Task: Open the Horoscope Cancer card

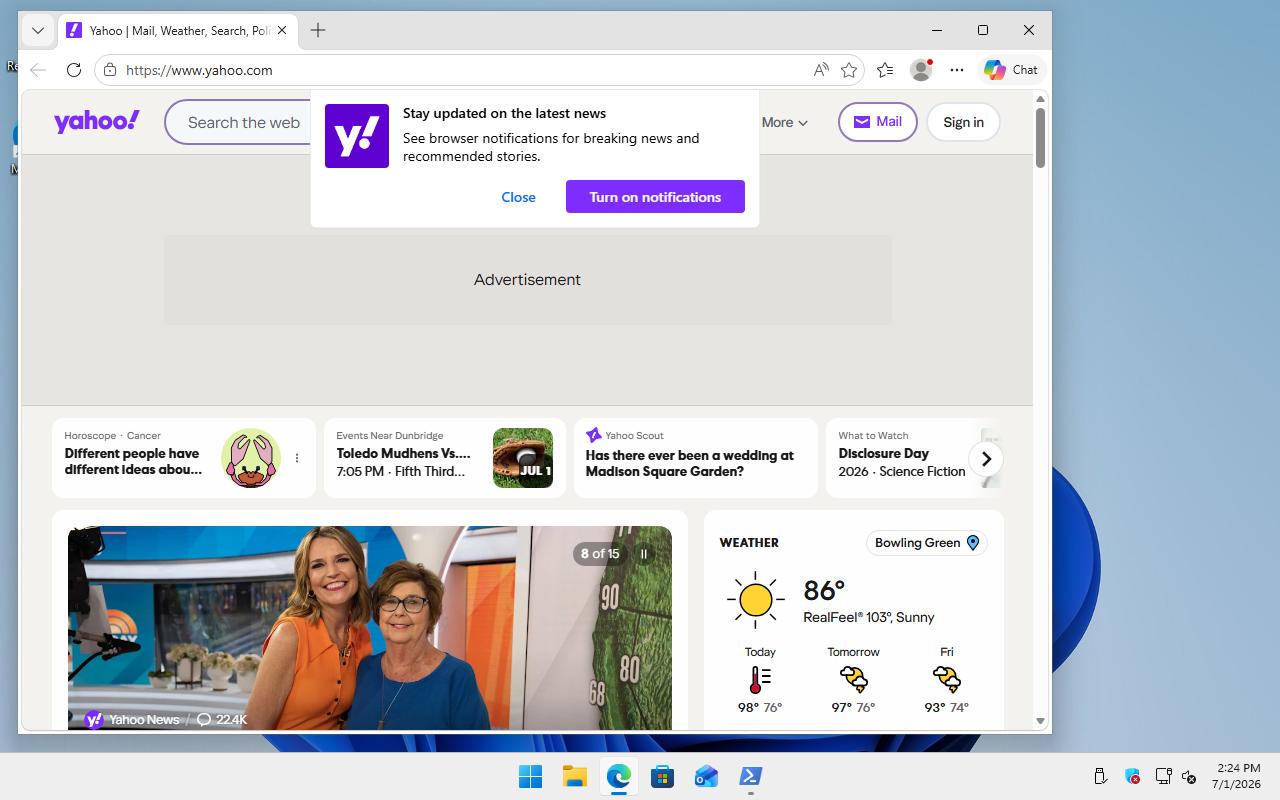Action: tap(184, 458)
